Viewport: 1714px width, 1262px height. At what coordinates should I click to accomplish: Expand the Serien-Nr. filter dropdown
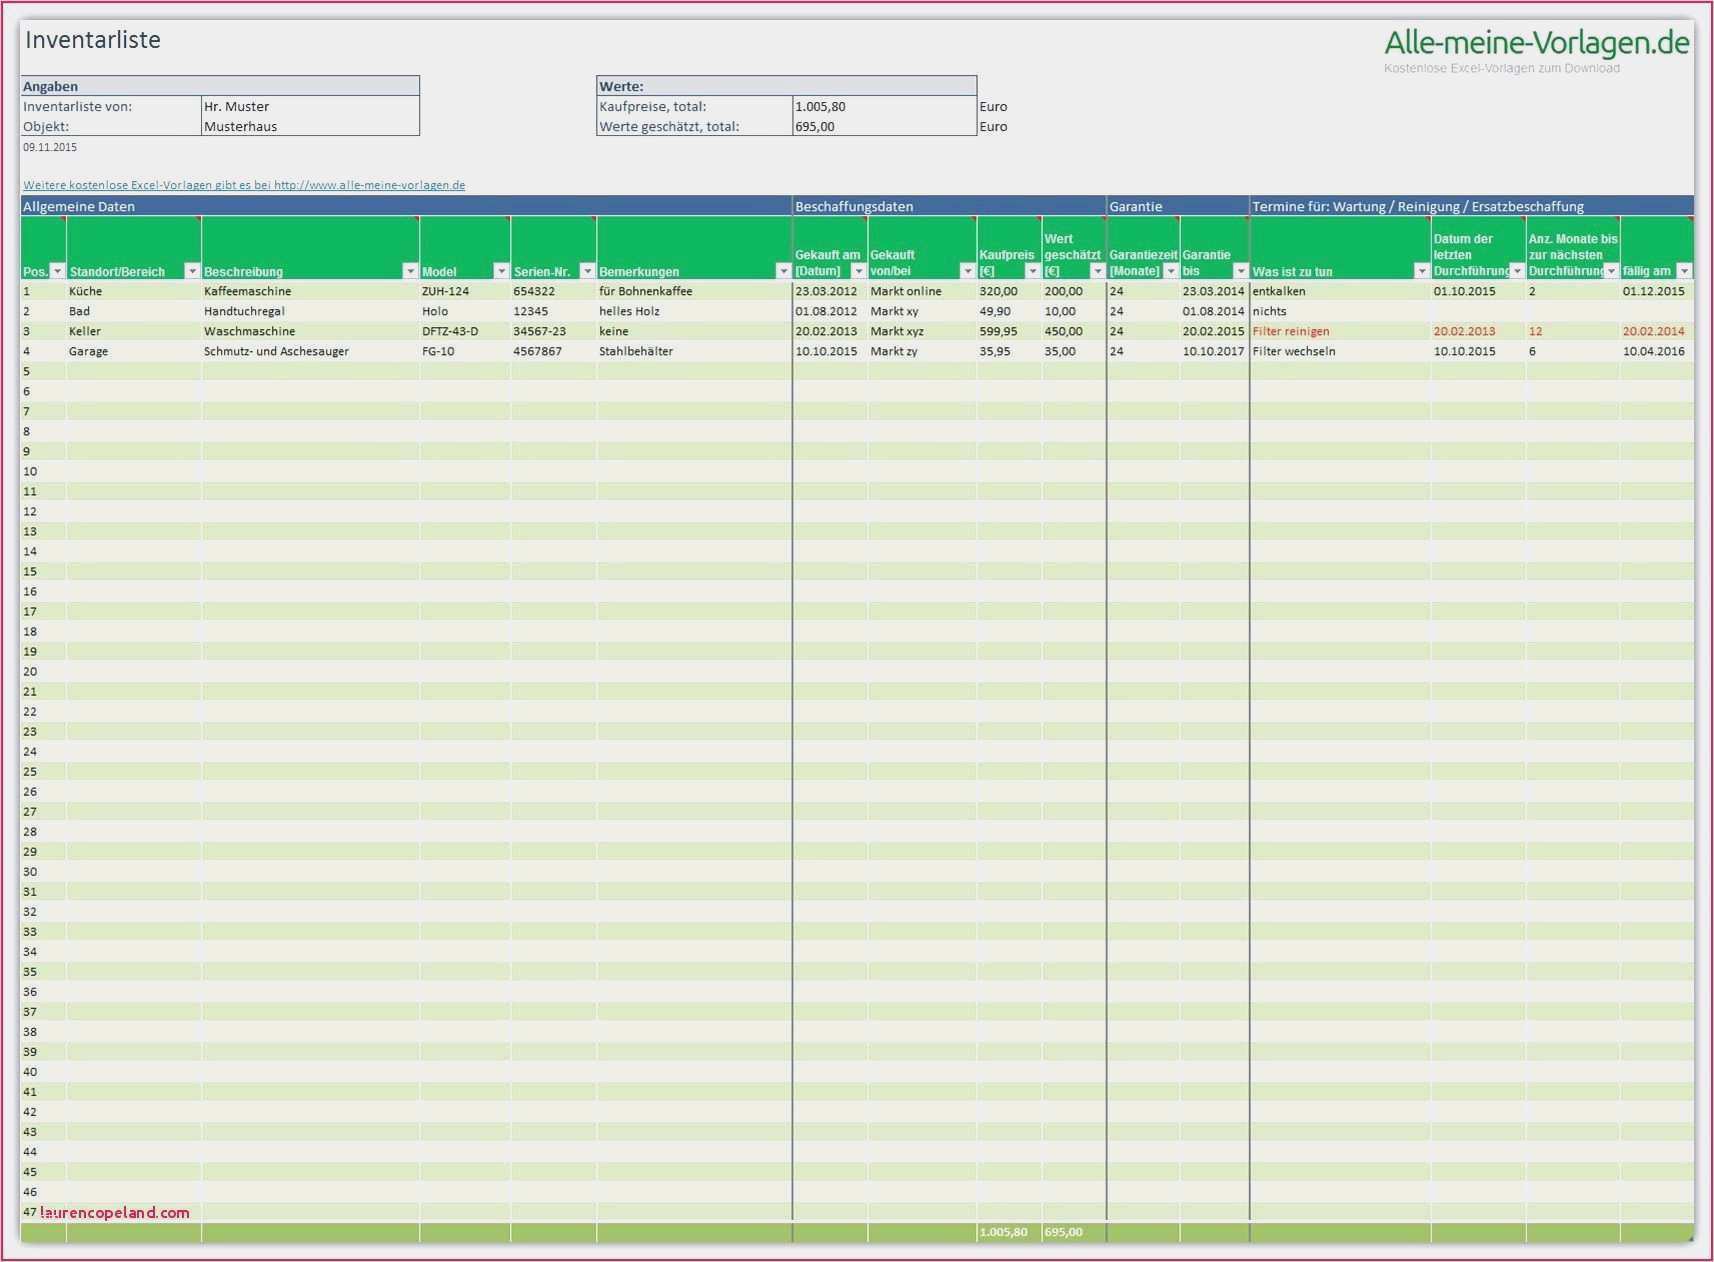point(587,272)
